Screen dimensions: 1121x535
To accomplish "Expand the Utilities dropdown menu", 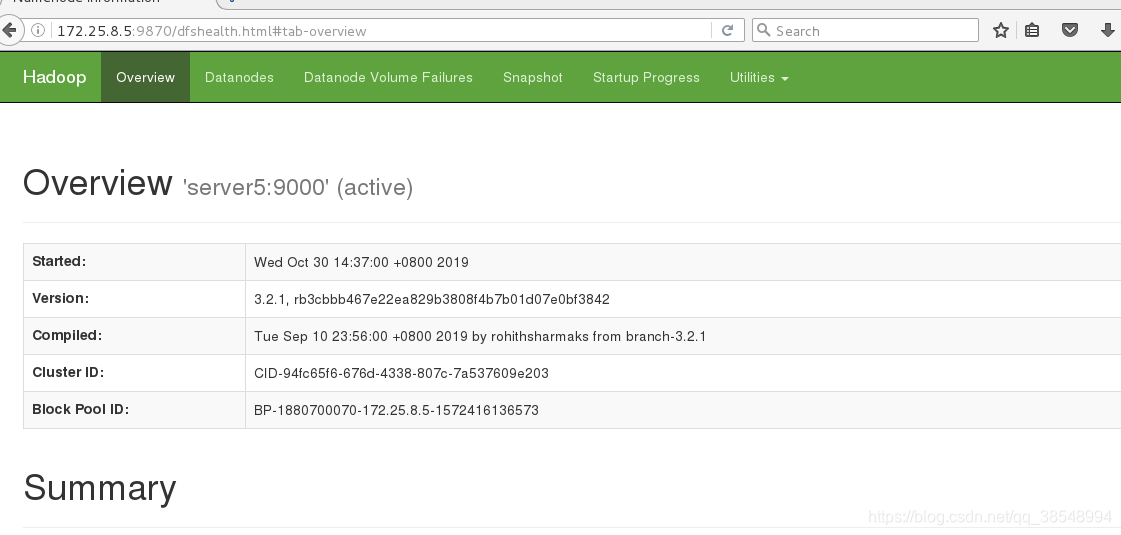I will [x=759, y=77].
